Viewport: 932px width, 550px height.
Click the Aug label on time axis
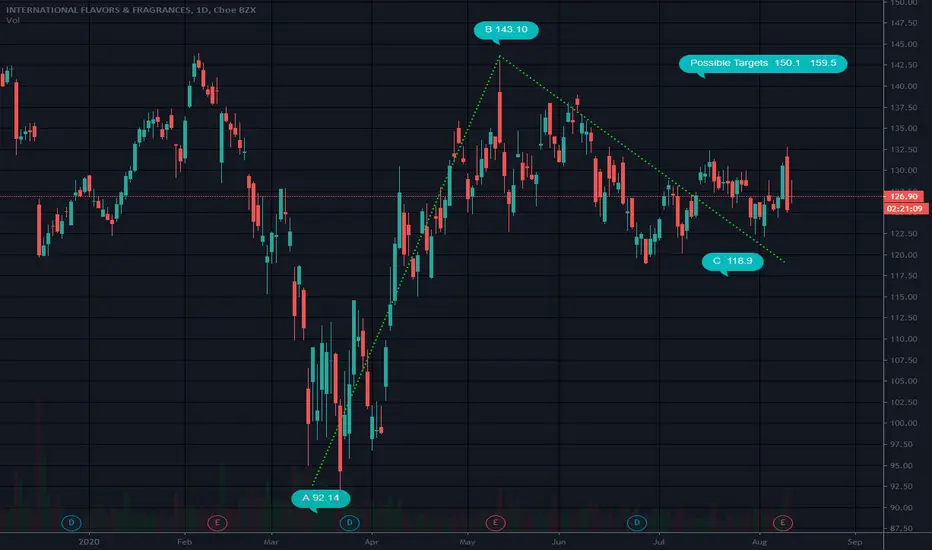click(759, 542)
